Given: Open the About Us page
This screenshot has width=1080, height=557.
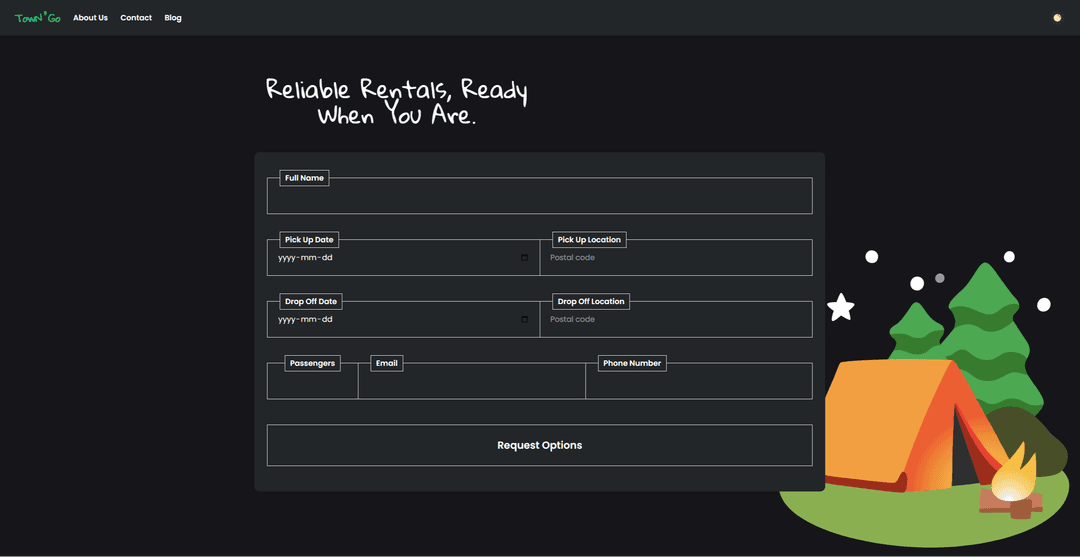Looking at the screenshot, I should [x=90, y=18].
